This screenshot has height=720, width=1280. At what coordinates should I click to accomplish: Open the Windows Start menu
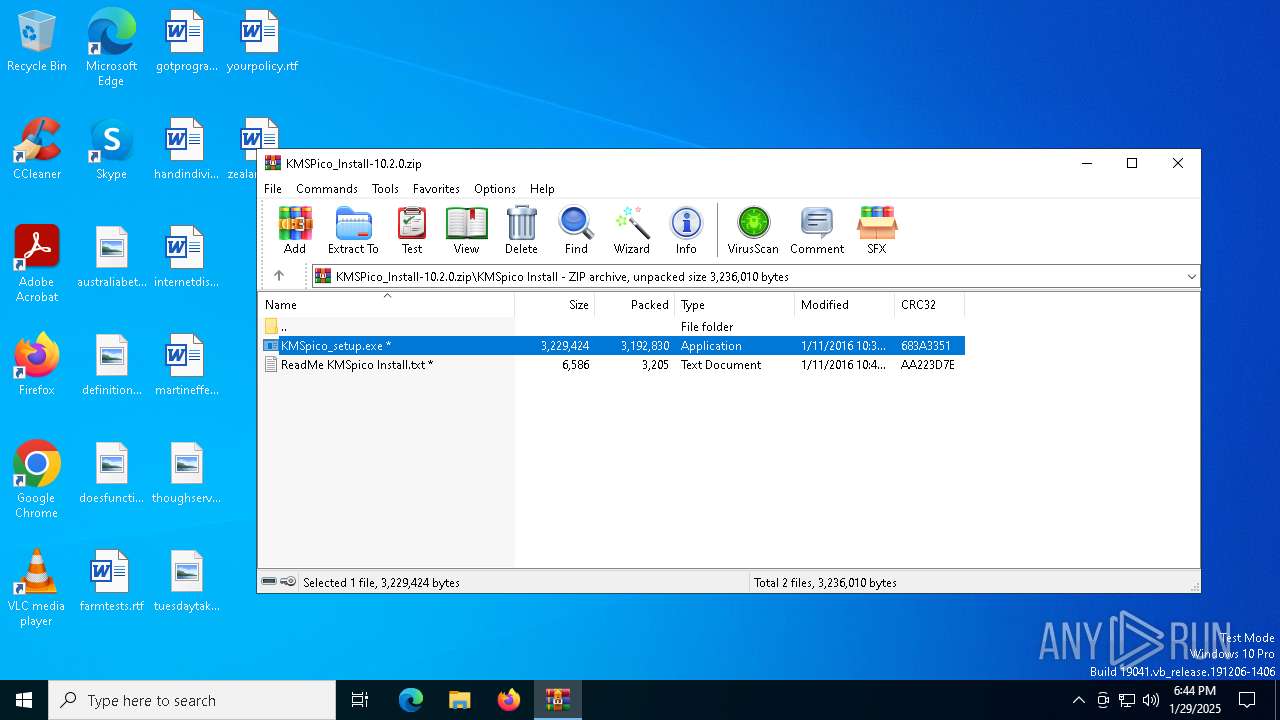tap(24, 700)
